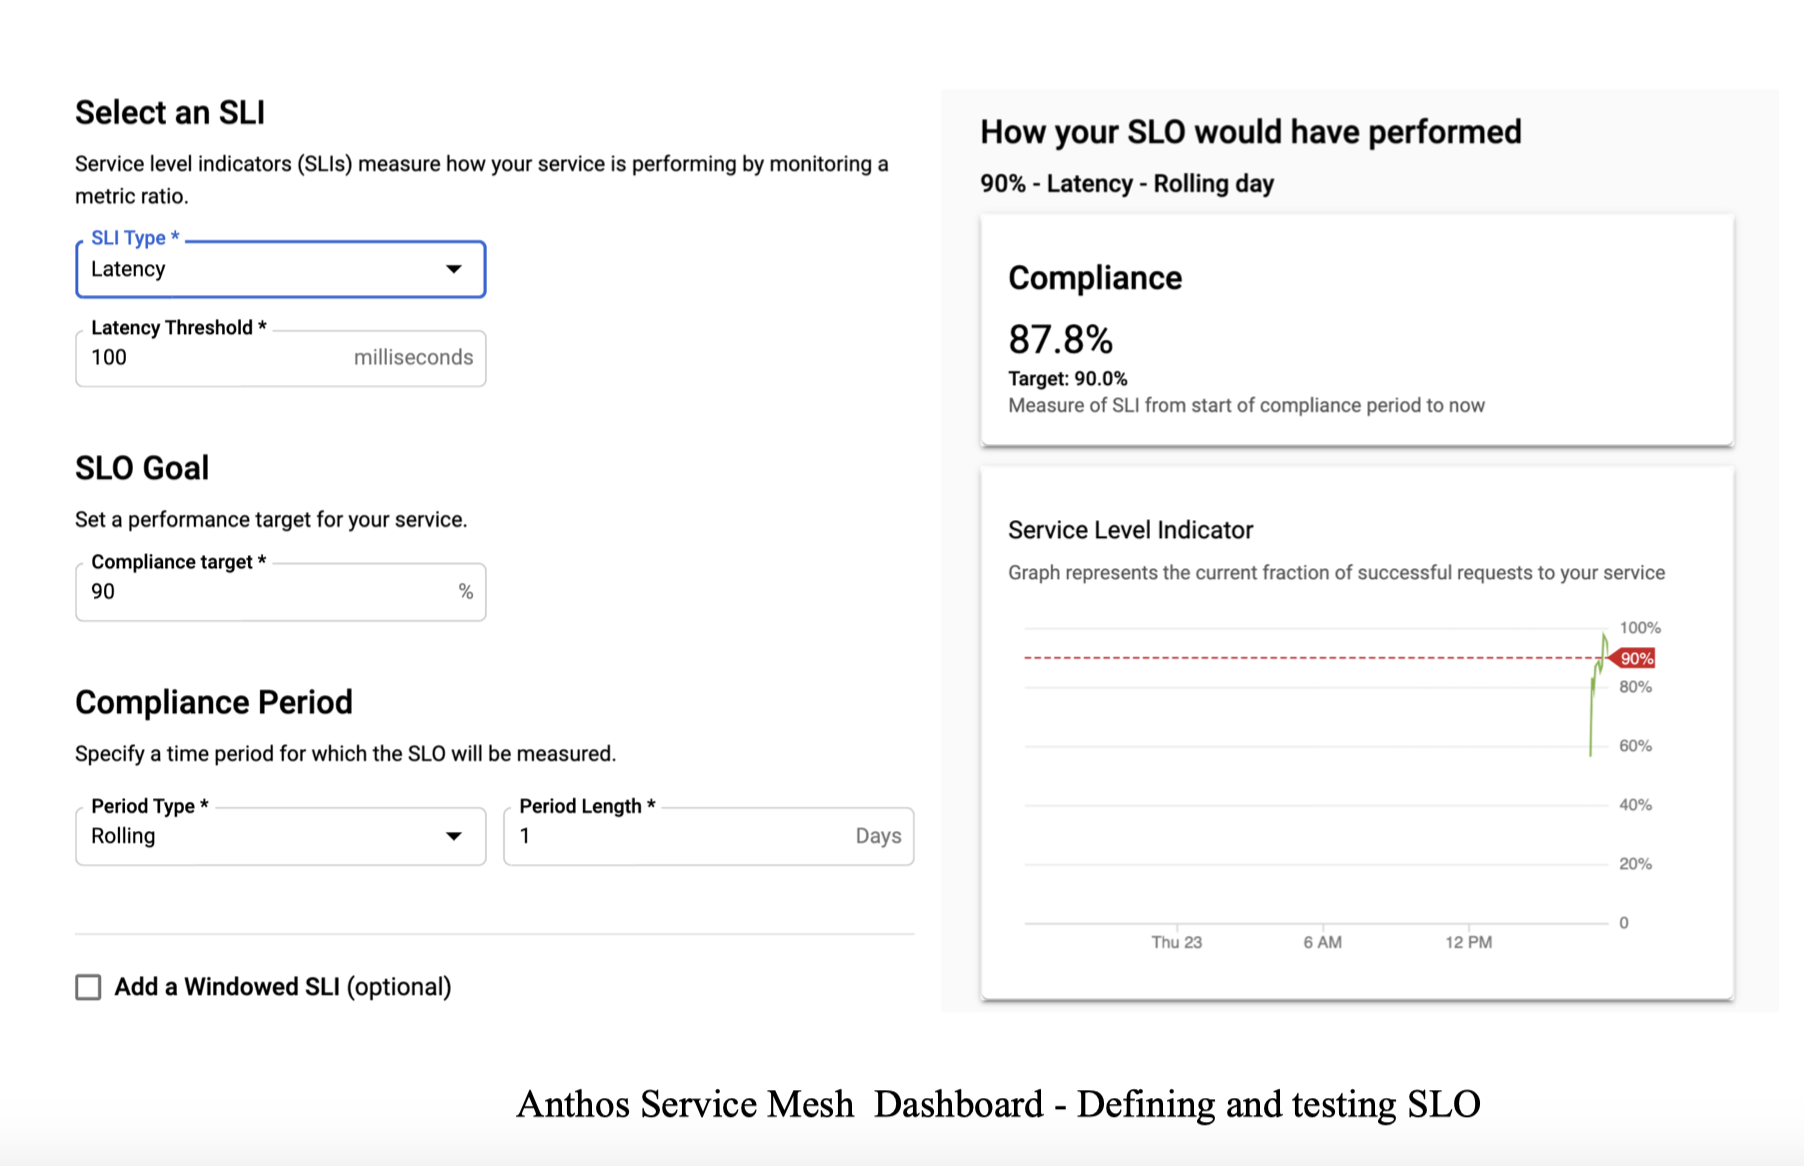Click the Compliance 87.8% card
Image resolution: width=1804 pixels, height=1166 pixels.
click(x=1357, y=330)
